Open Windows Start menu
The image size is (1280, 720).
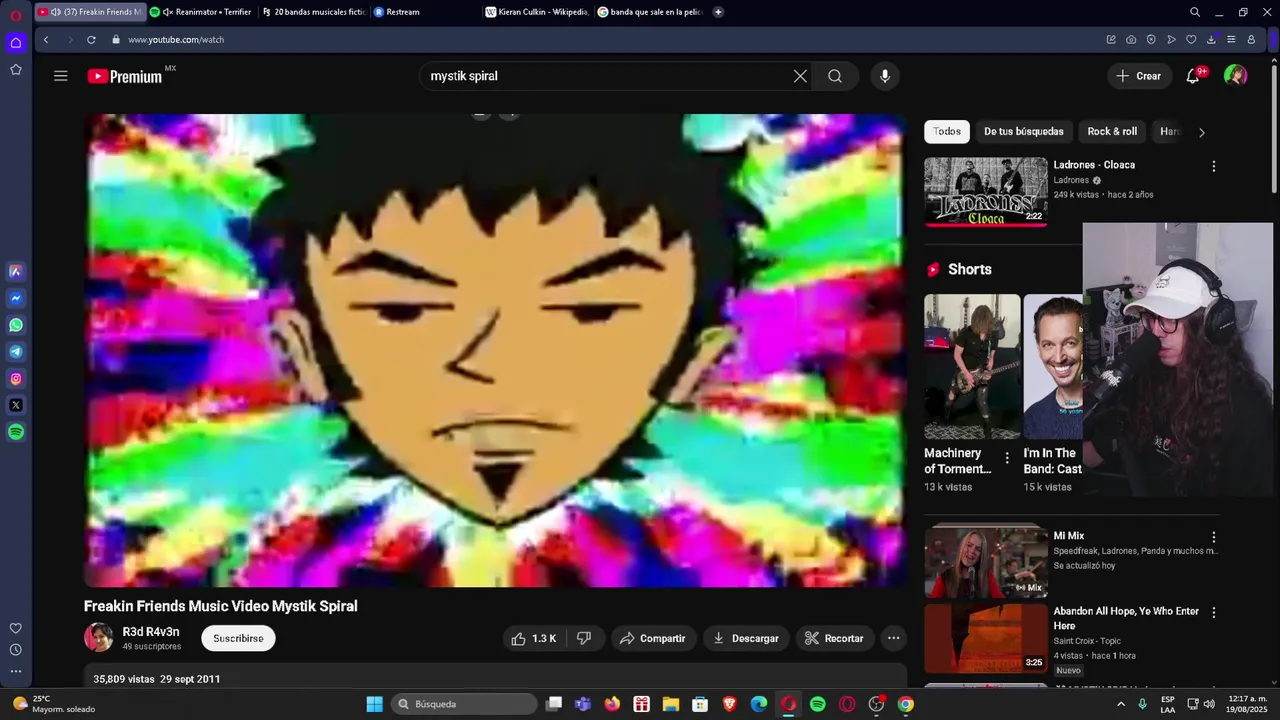tap(374, 704)
